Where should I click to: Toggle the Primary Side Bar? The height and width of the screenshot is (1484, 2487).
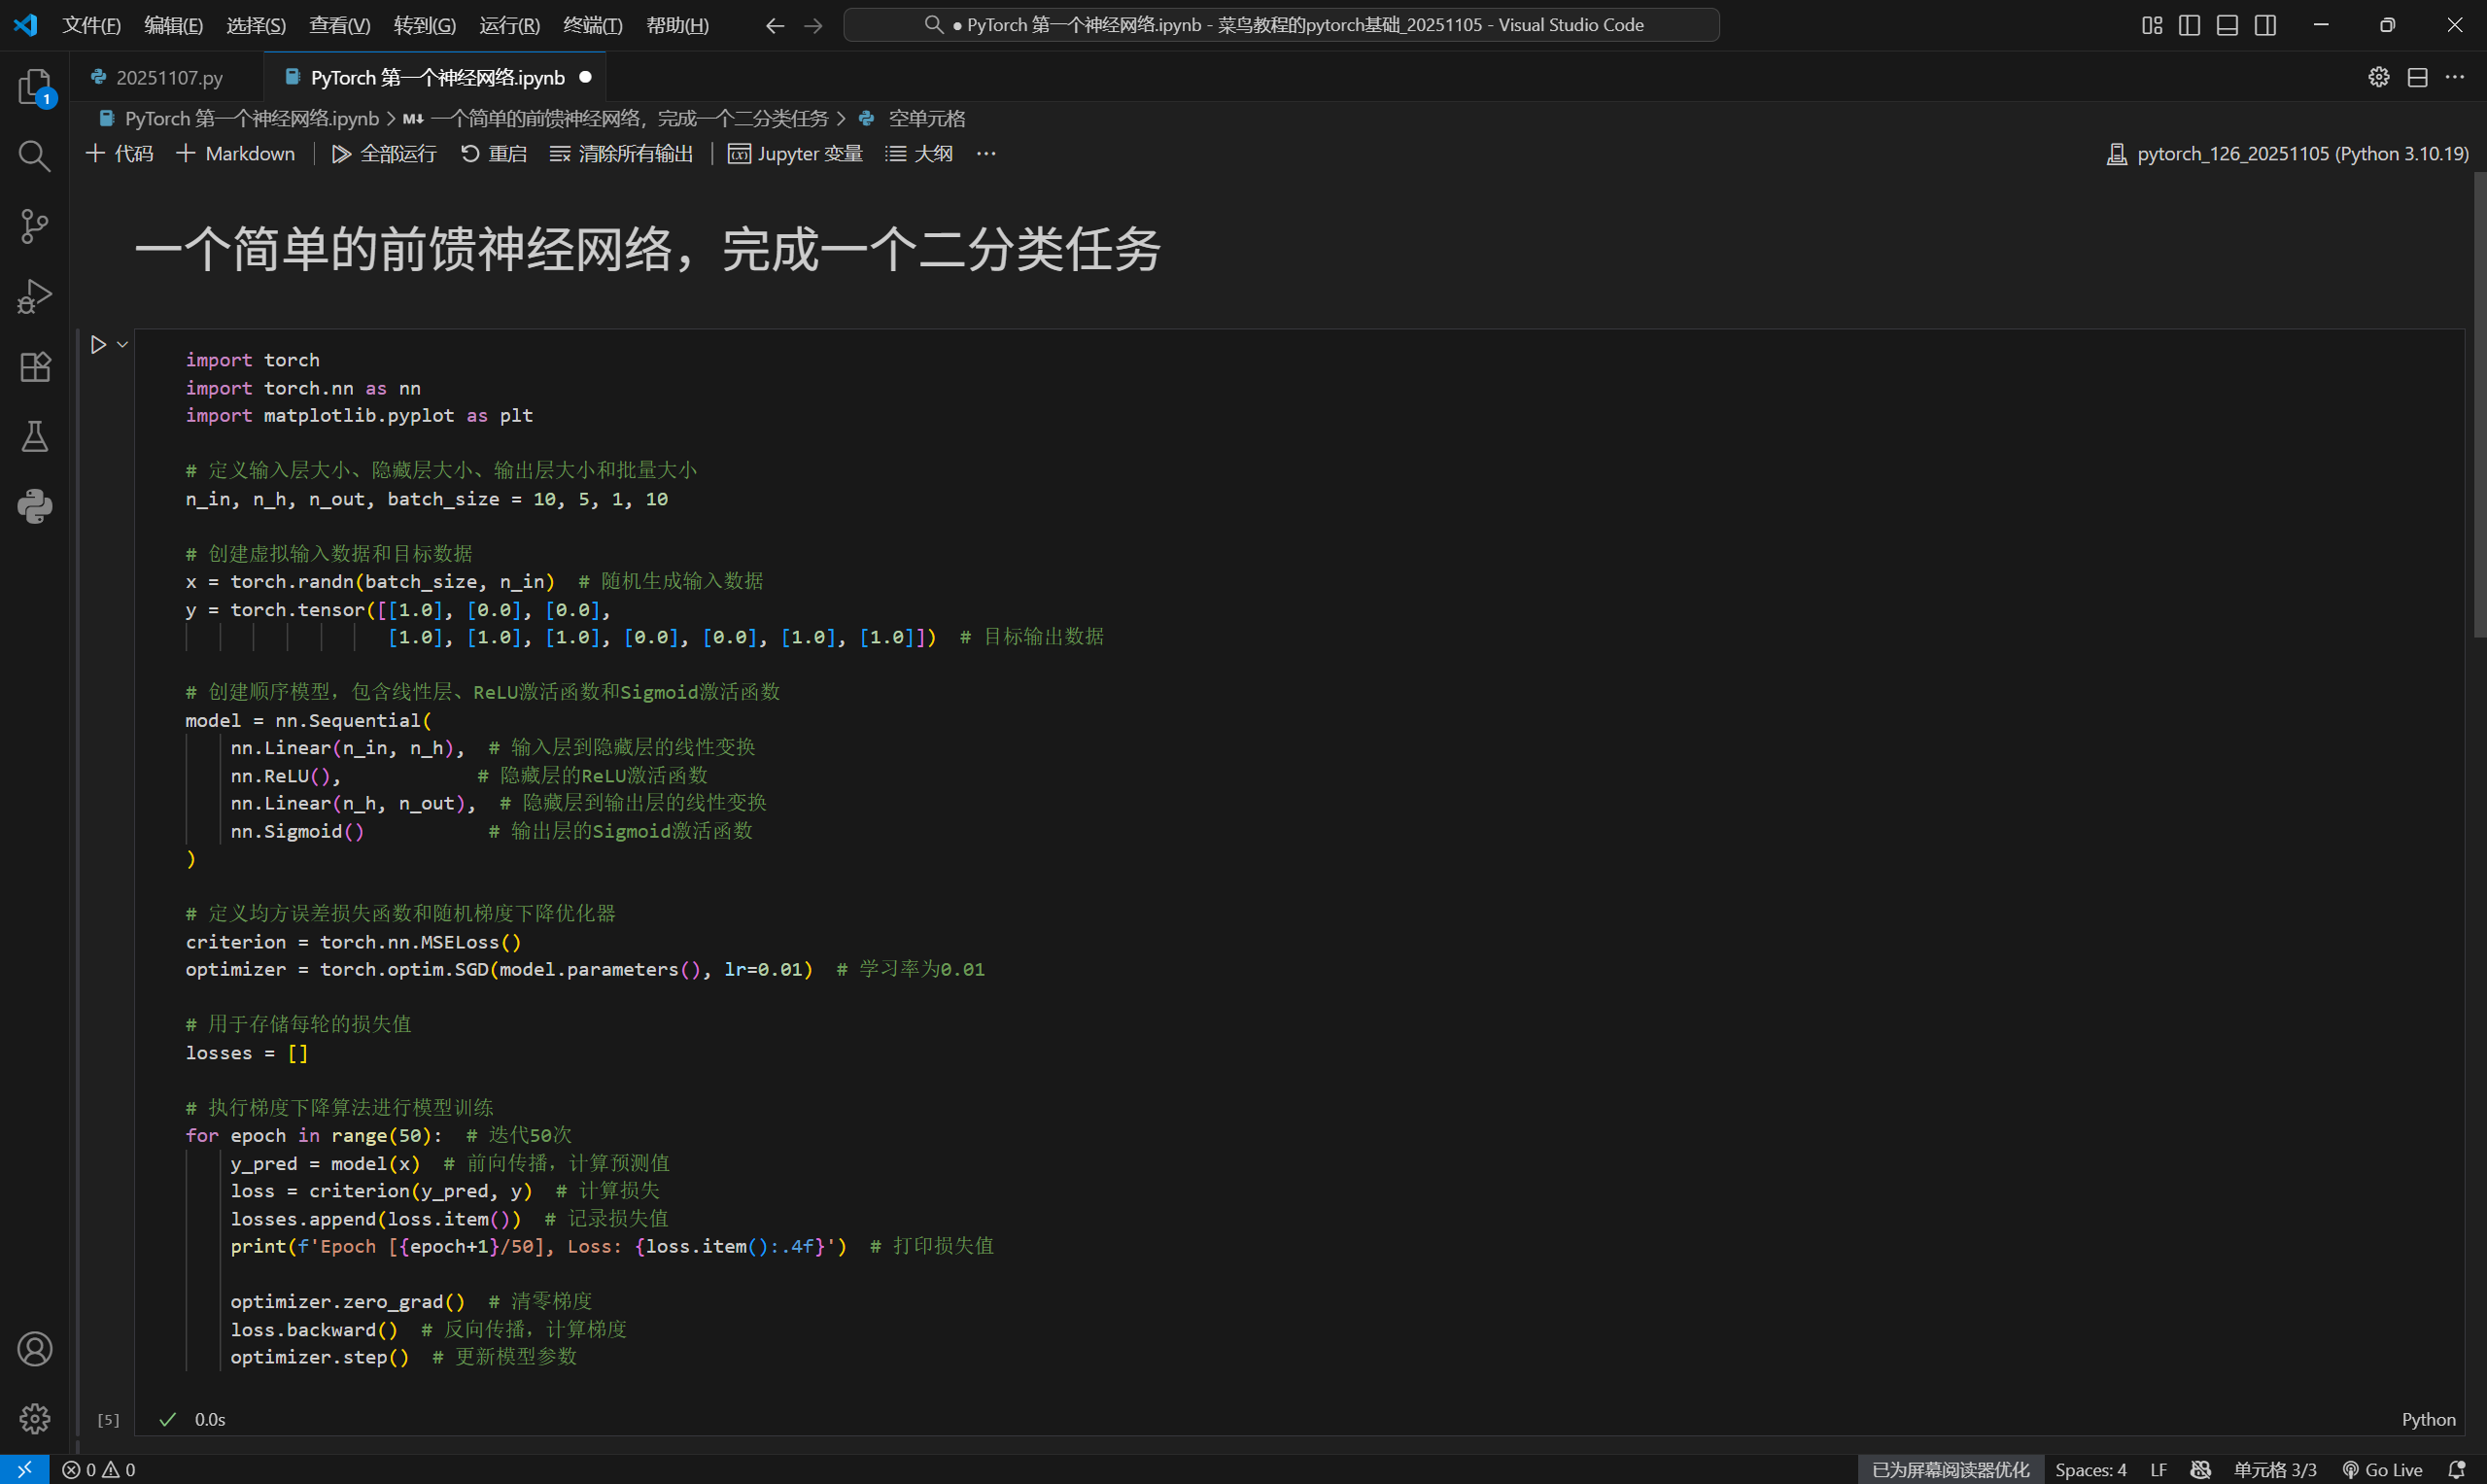tap(2189, 25)
